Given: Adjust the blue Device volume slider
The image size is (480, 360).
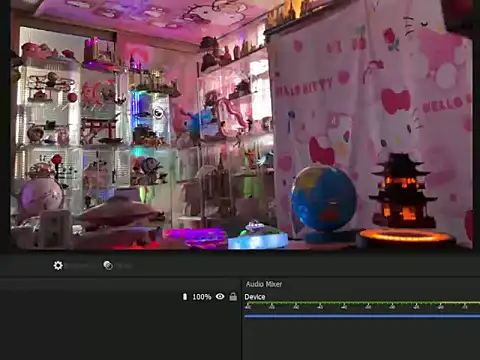Looking at the screenshot, I should tap(362, 316).
